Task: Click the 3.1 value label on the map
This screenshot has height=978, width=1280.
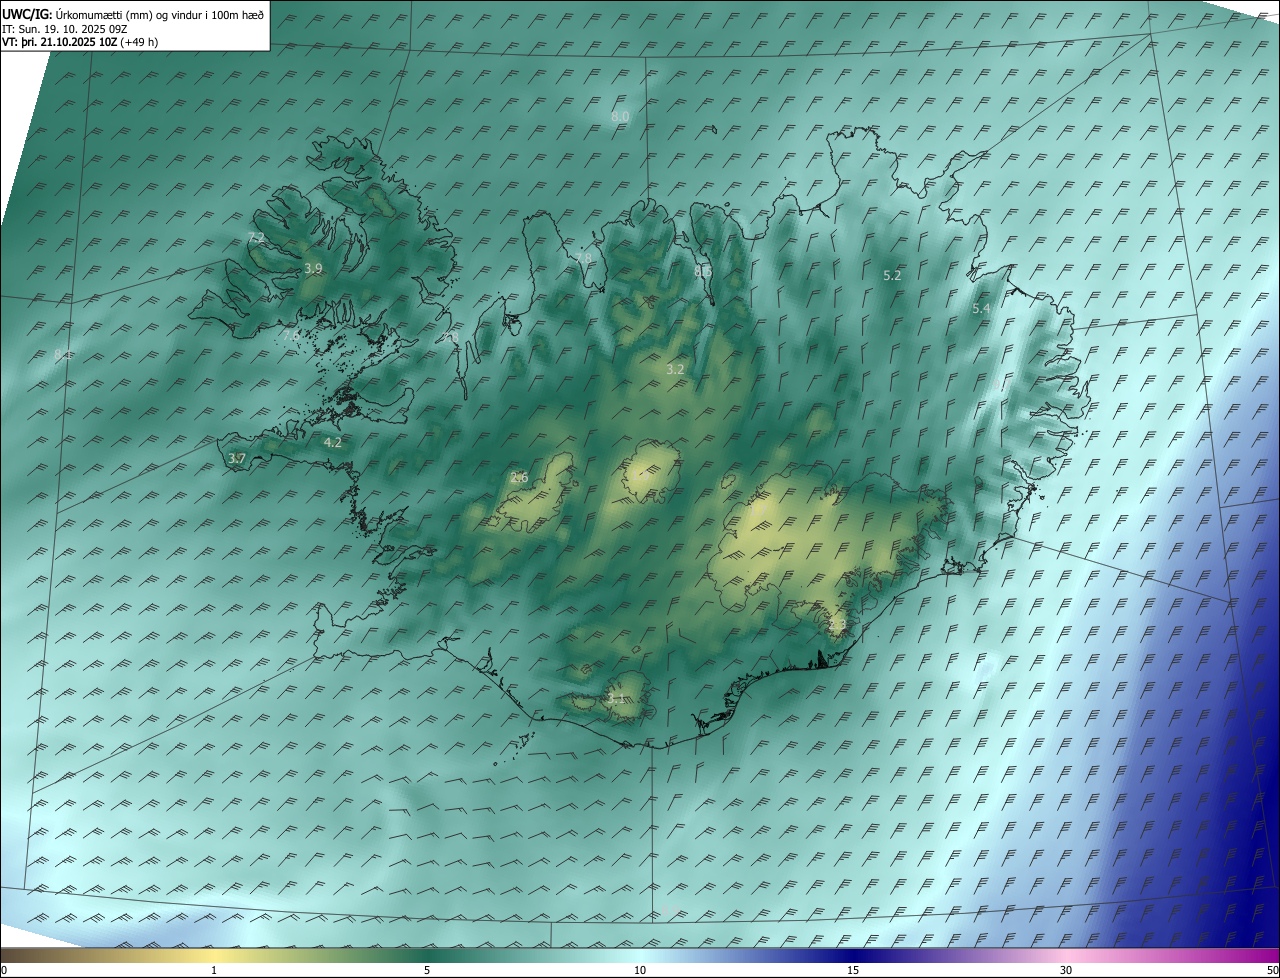Action: coord(616,698)
